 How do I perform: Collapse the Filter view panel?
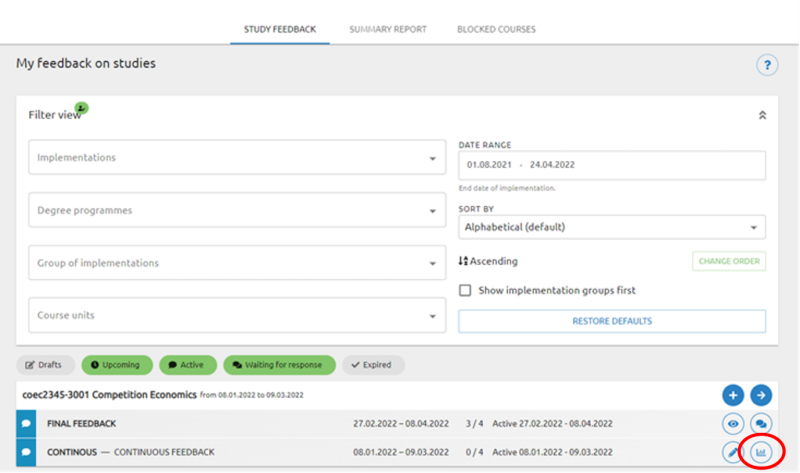(x=762, y=115)
